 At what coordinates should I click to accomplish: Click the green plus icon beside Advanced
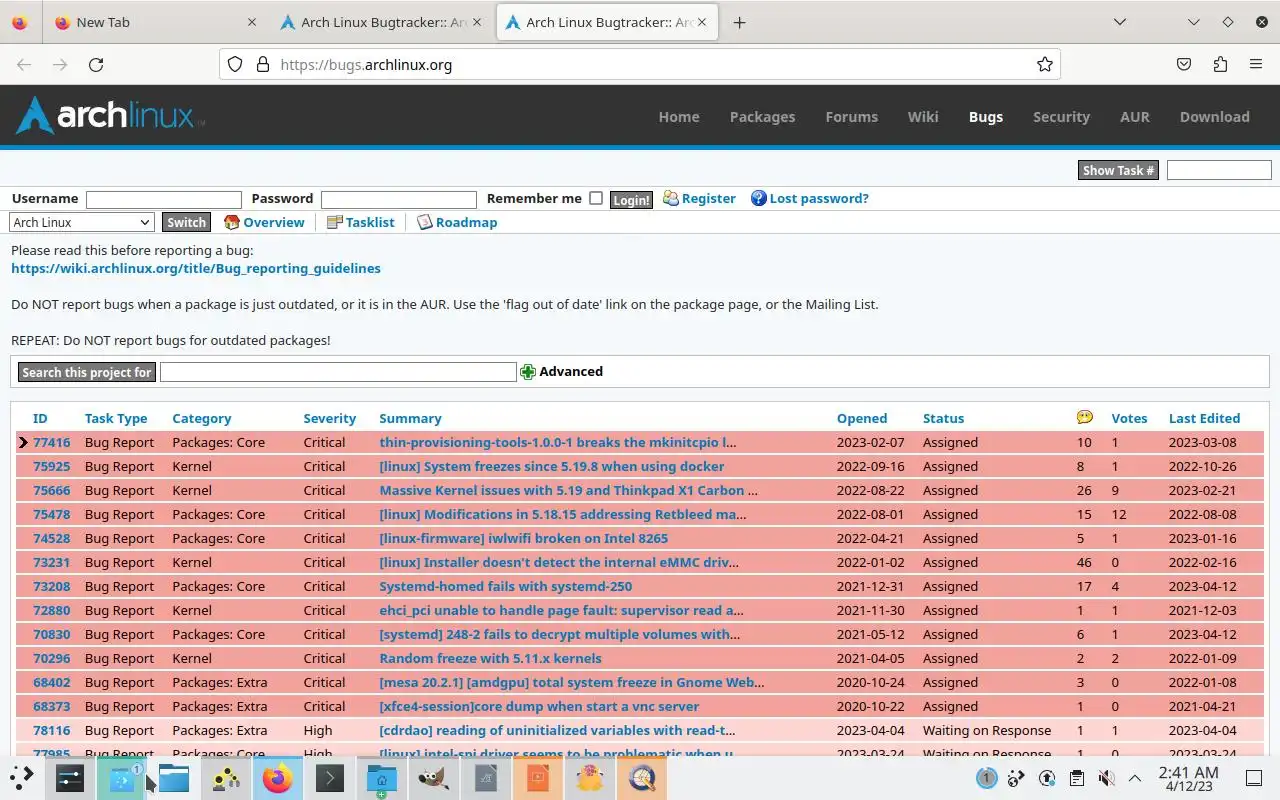click(x=528, y=372)
